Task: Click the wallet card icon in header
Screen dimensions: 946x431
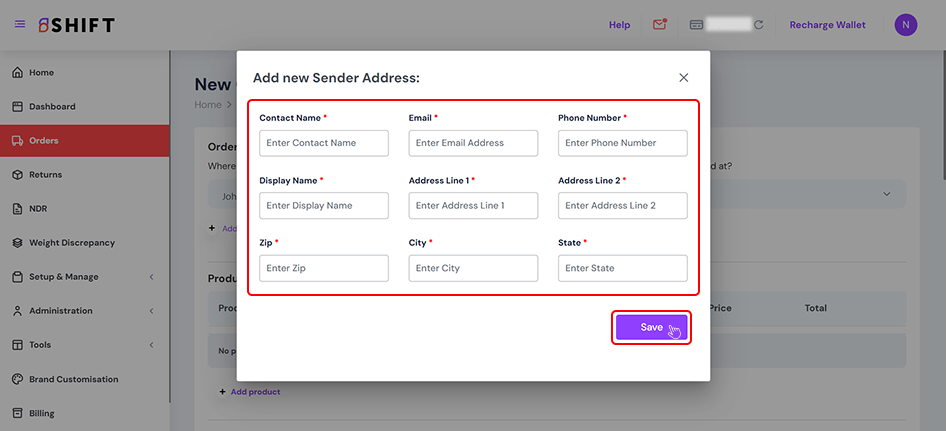Action: pos(697,25)
